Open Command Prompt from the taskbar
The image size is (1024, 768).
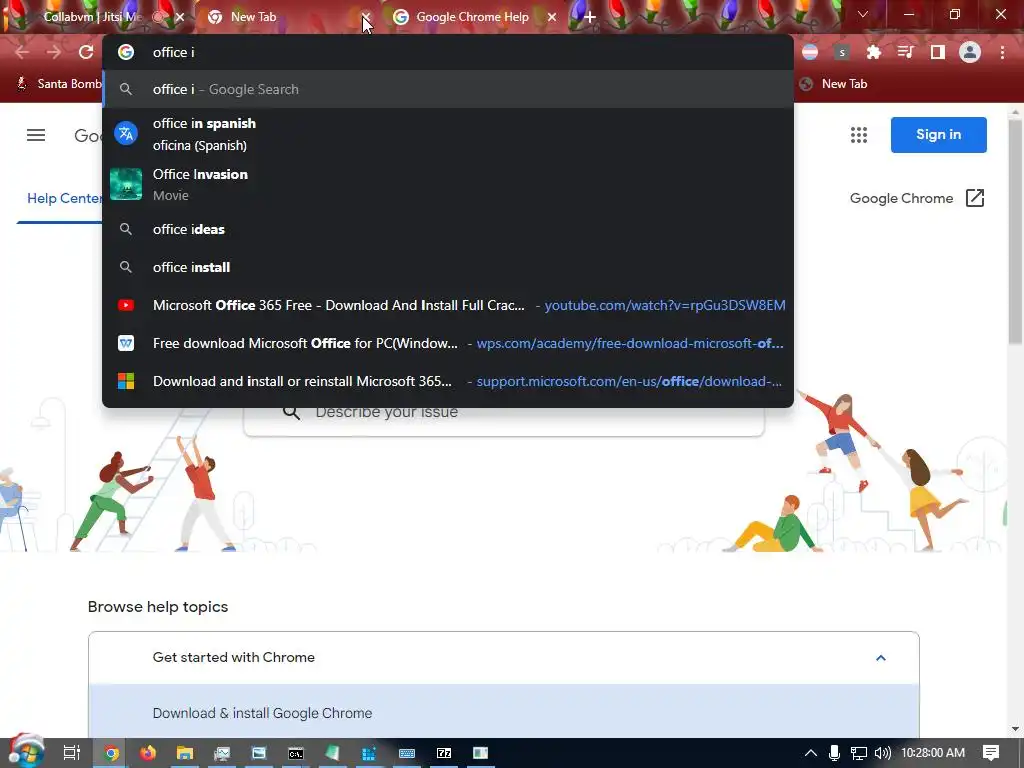pyautogui.click(x=296, y=753)
